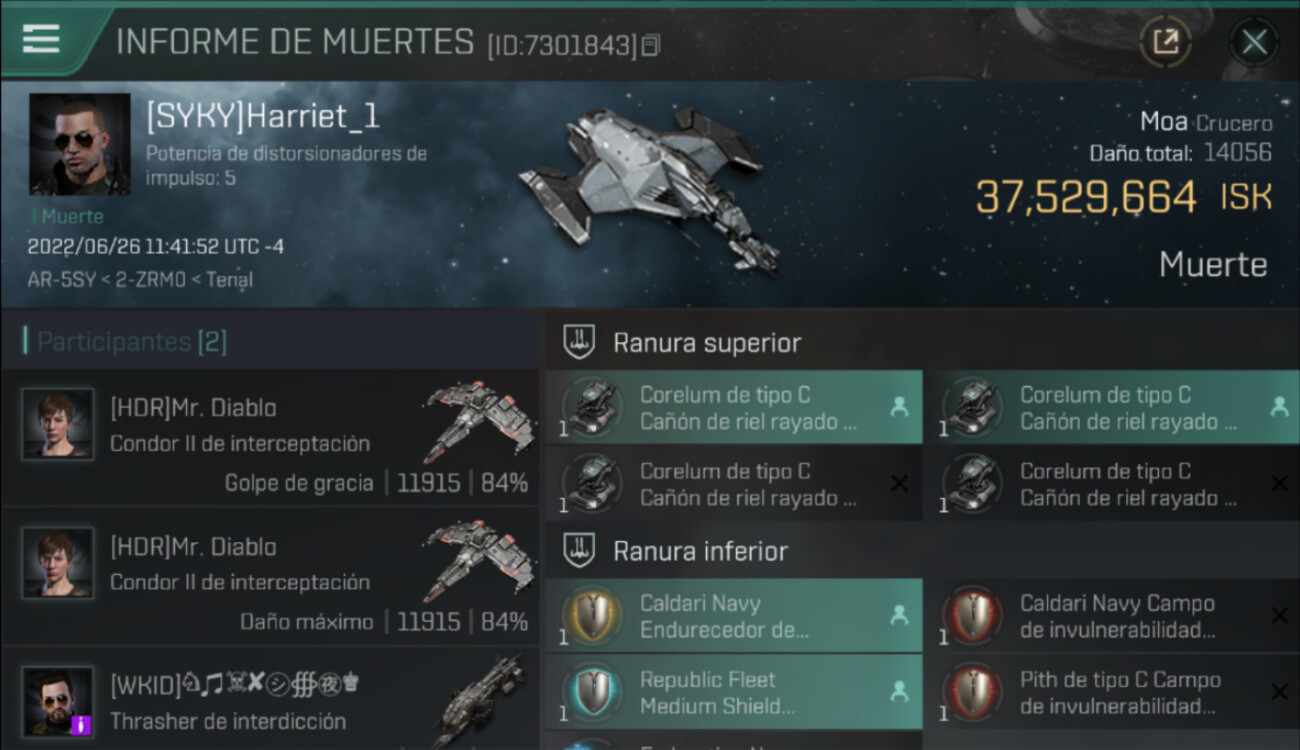Tap the share/export report icon

(1165, 42)
